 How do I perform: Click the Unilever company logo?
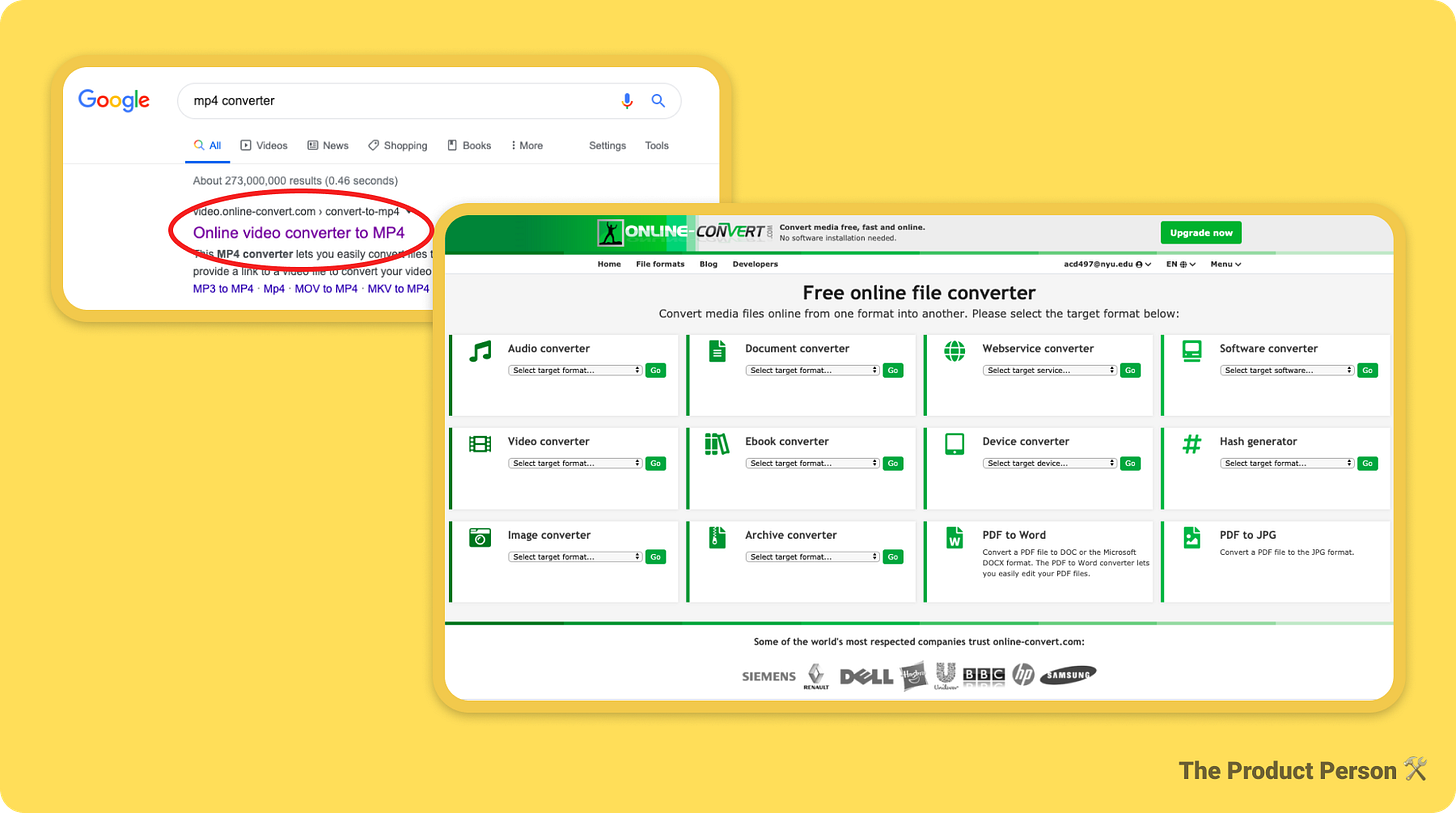pos(946,675)
